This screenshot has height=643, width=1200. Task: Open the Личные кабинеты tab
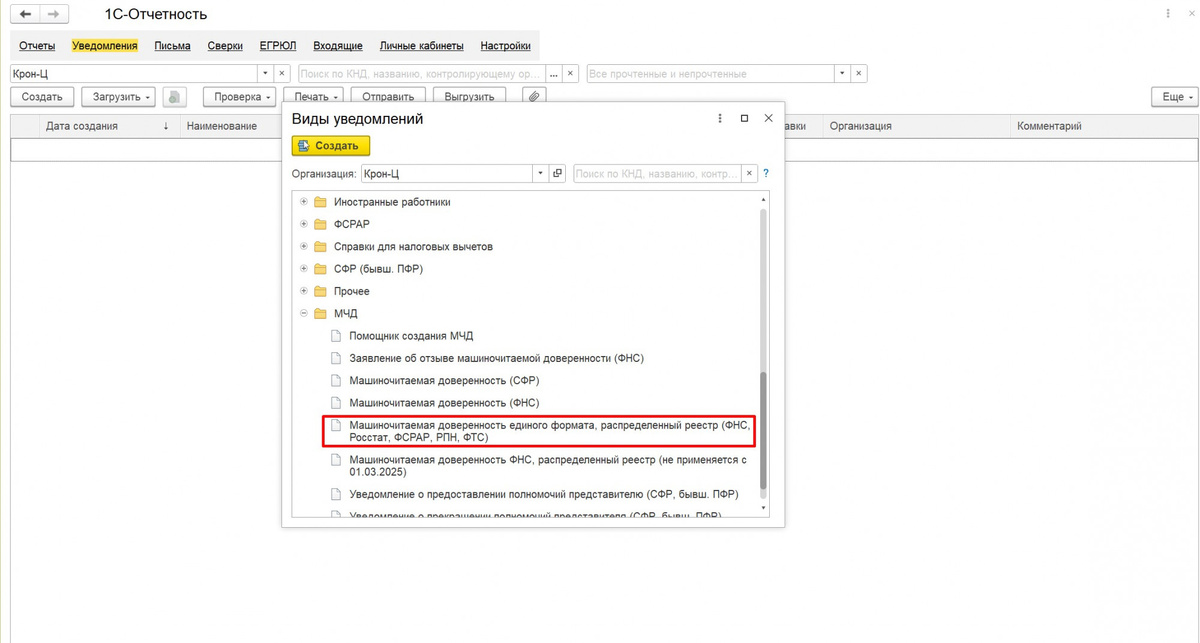click(421, 46)
